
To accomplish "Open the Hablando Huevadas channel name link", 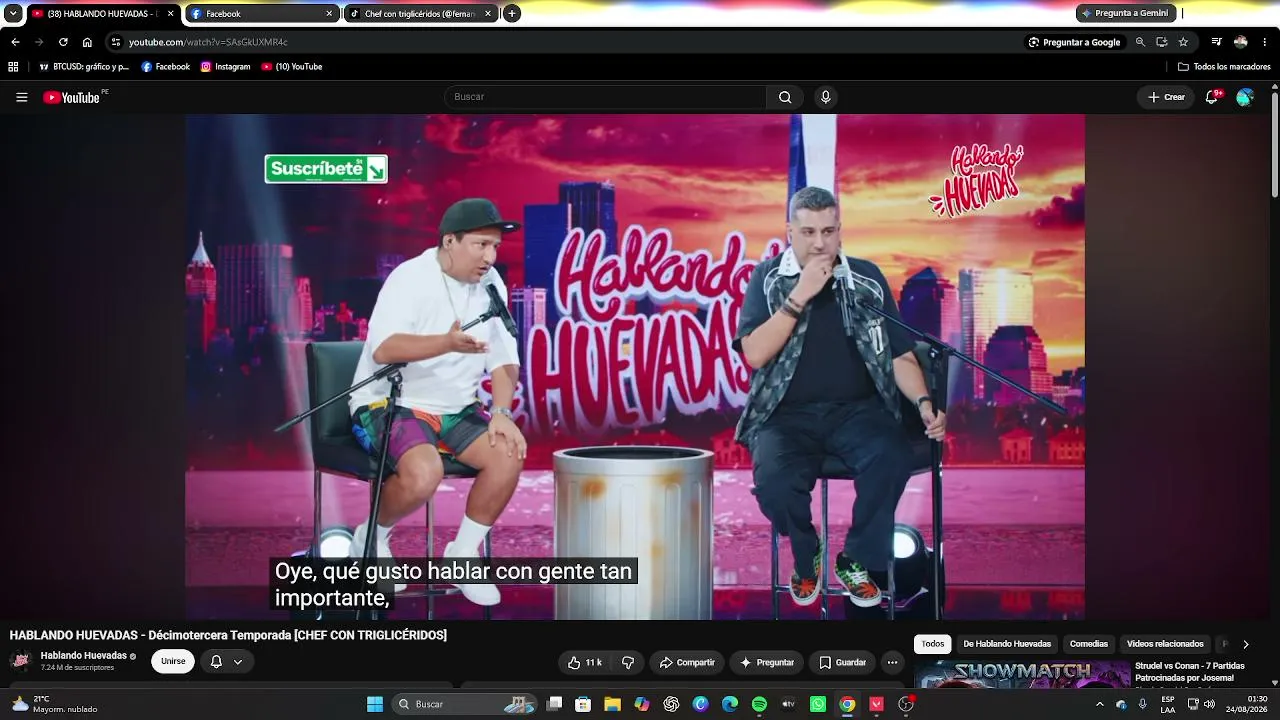I will (84, 656).
